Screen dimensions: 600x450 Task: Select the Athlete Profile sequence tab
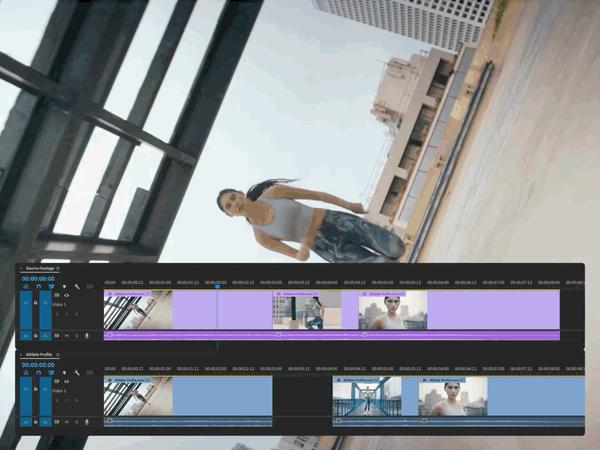click(39, 354)
